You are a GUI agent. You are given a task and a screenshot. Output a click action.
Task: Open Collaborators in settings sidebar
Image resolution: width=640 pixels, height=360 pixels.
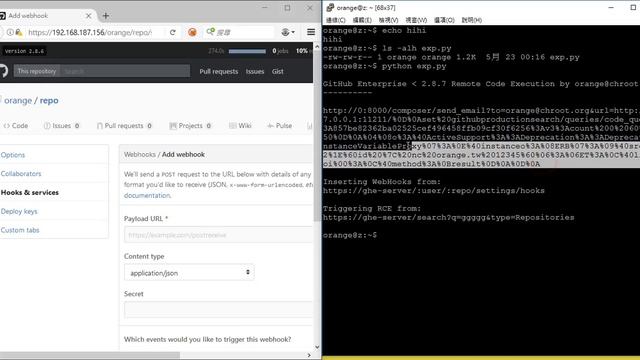click(x=21, y=173)
